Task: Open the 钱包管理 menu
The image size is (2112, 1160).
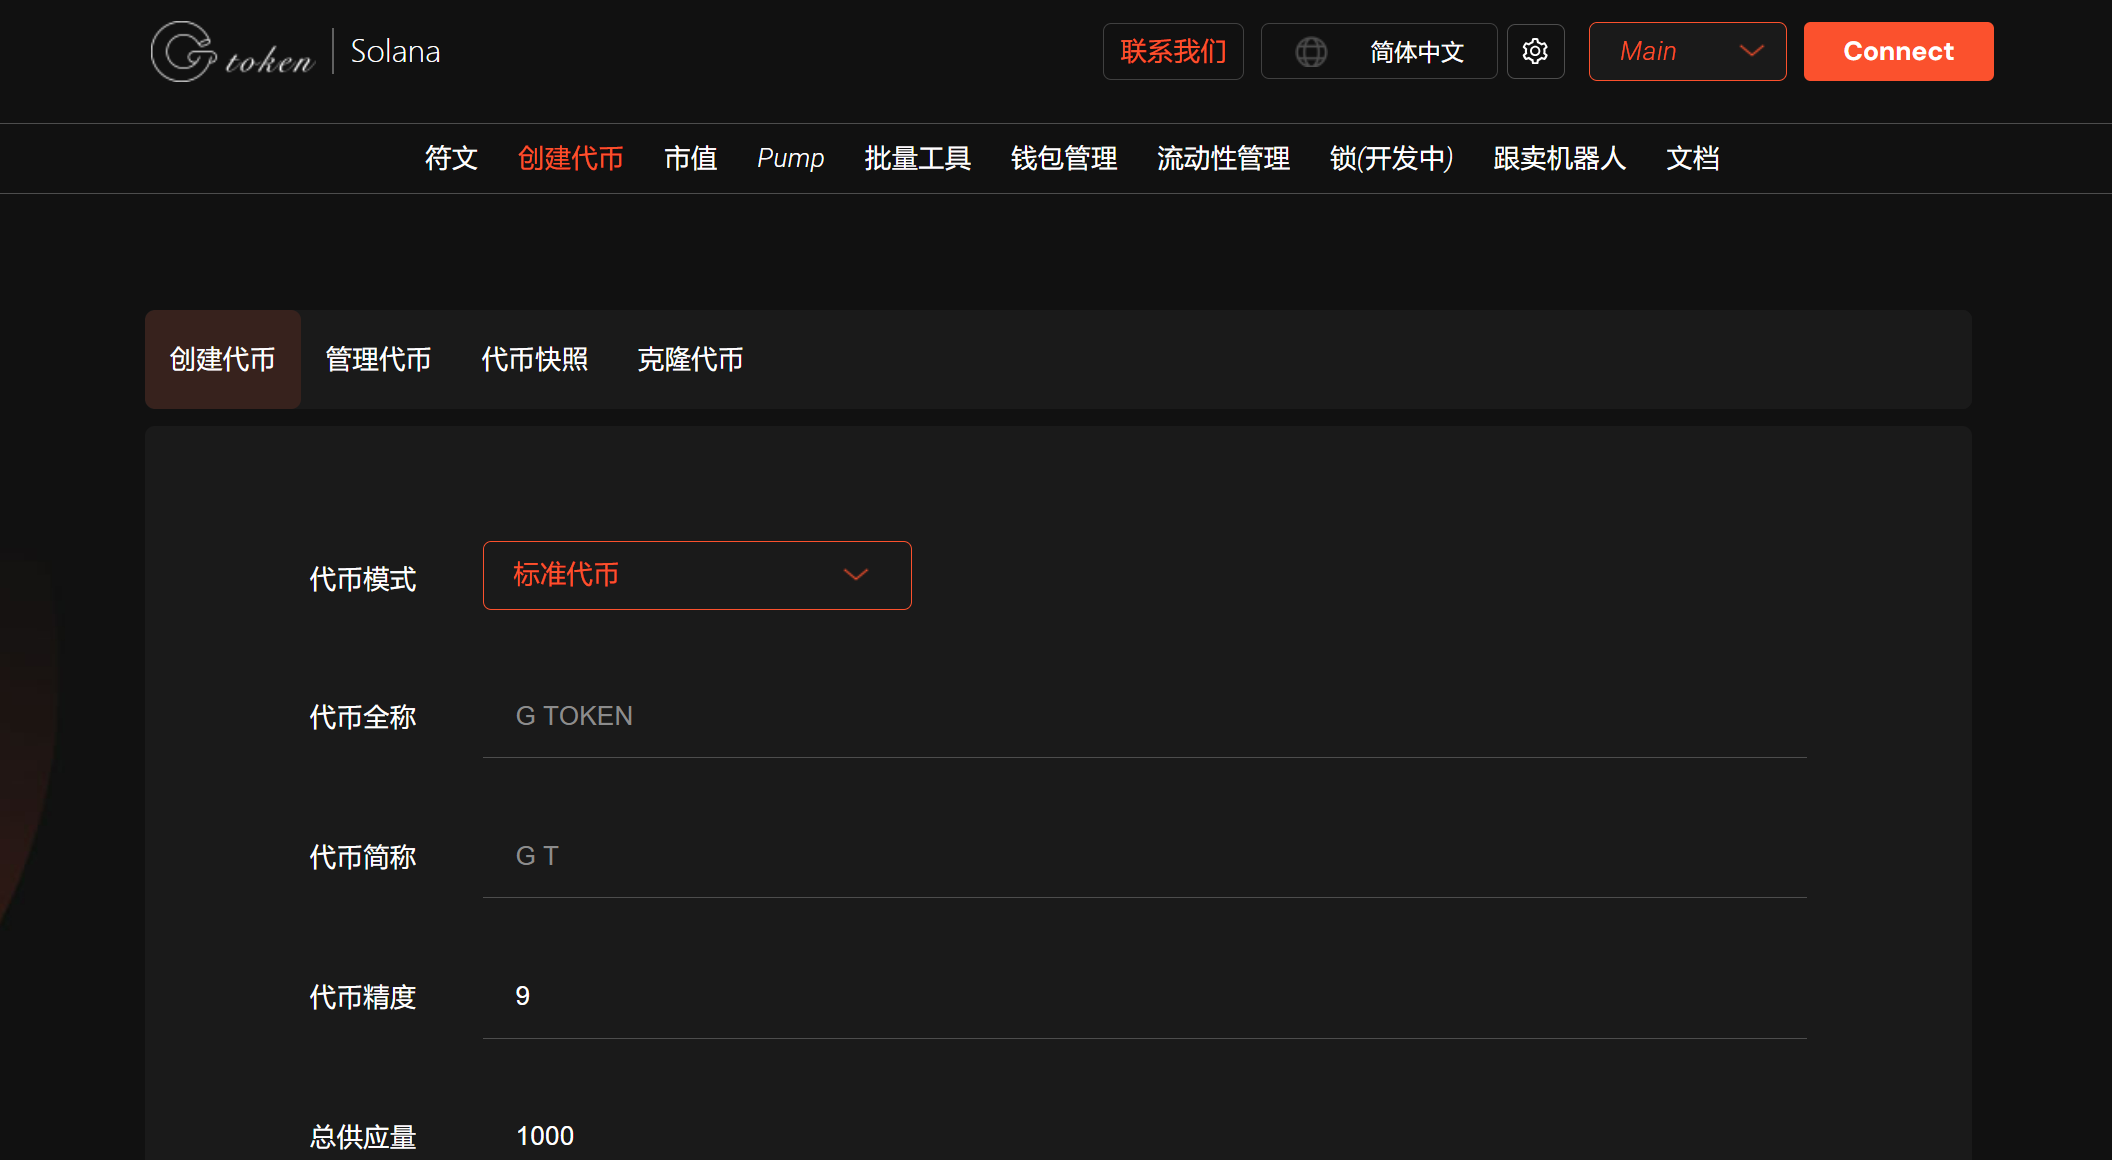Action: click(1063, 158)
